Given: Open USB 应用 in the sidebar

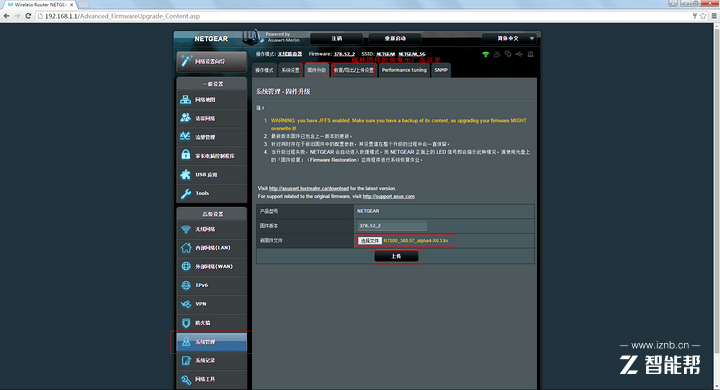Looking at the screenshot, I should coord(212,175).
